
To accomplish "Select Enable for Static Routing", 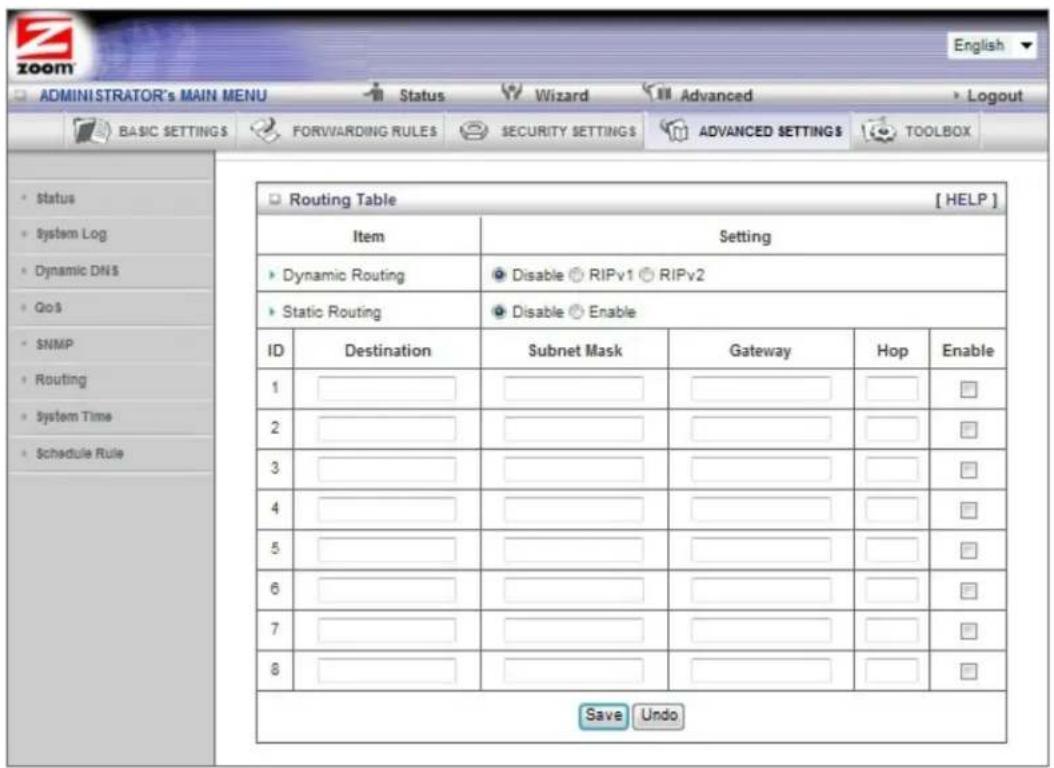I will pyautogui.click(x=576, y=312).
